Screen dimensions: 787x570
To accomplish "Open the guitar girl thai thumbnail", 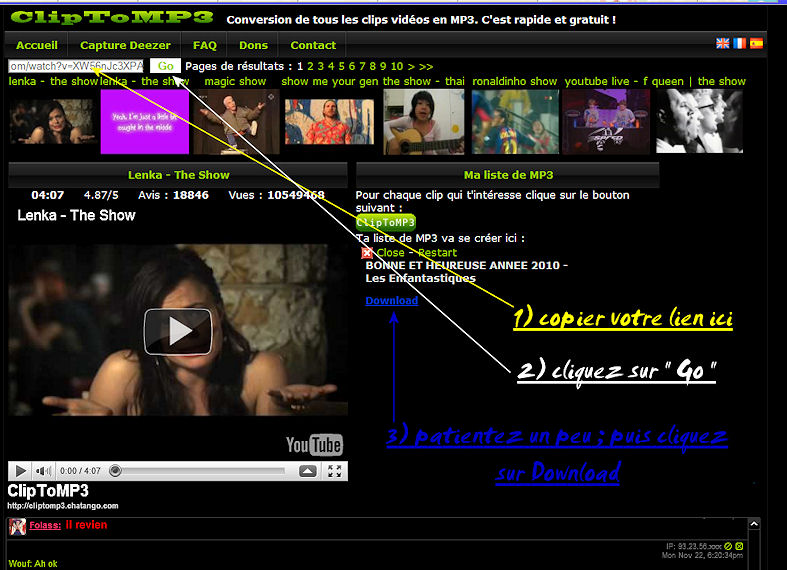I will (424, 121).
